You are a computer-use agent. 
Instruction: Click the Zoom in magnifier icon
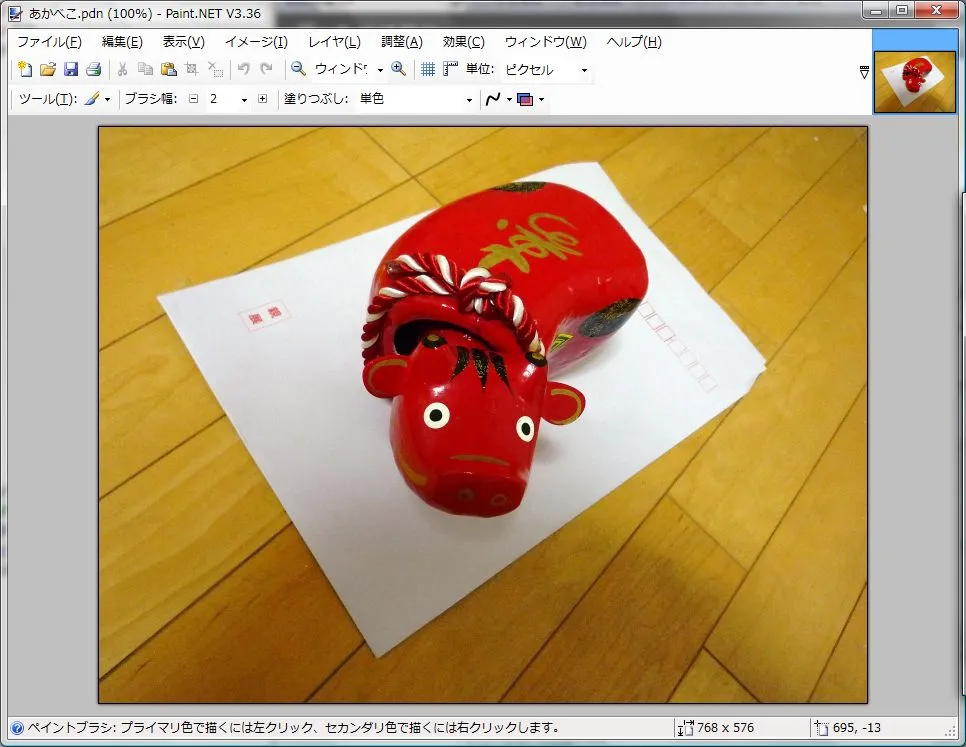[x=399, y=69]
